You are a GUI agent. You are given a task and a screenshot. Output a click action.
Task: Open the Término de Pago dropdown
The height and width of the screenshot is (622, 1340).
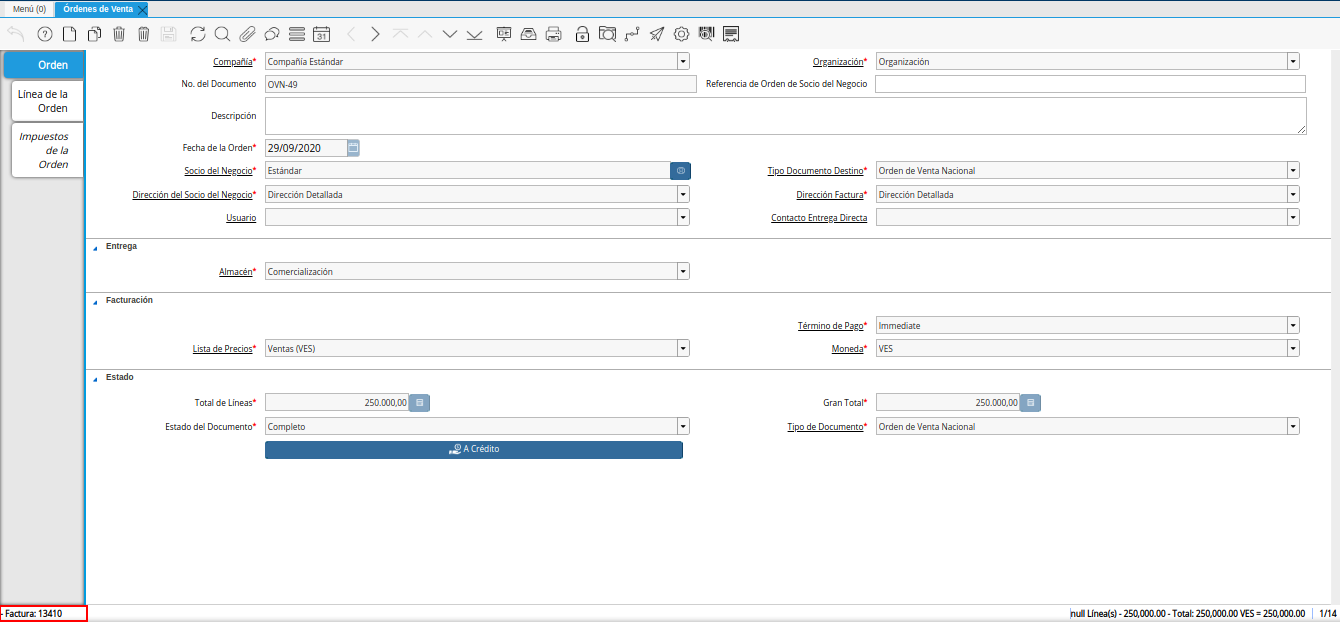[x=1293, y=325]
